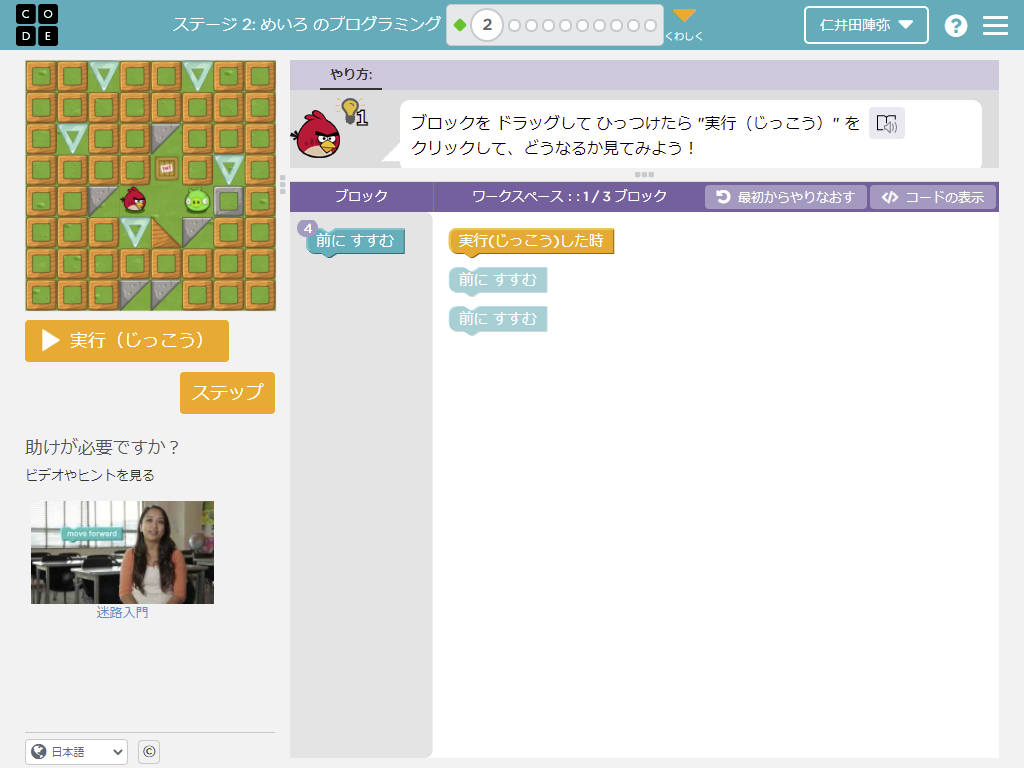Click the ビデオやヒントを見る text

[90, 475]
